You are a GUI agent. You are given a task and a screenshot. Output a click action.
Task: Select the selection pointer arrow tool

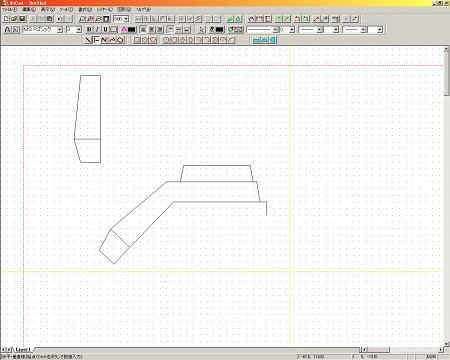pyautogui.click(x=202, y=30)
